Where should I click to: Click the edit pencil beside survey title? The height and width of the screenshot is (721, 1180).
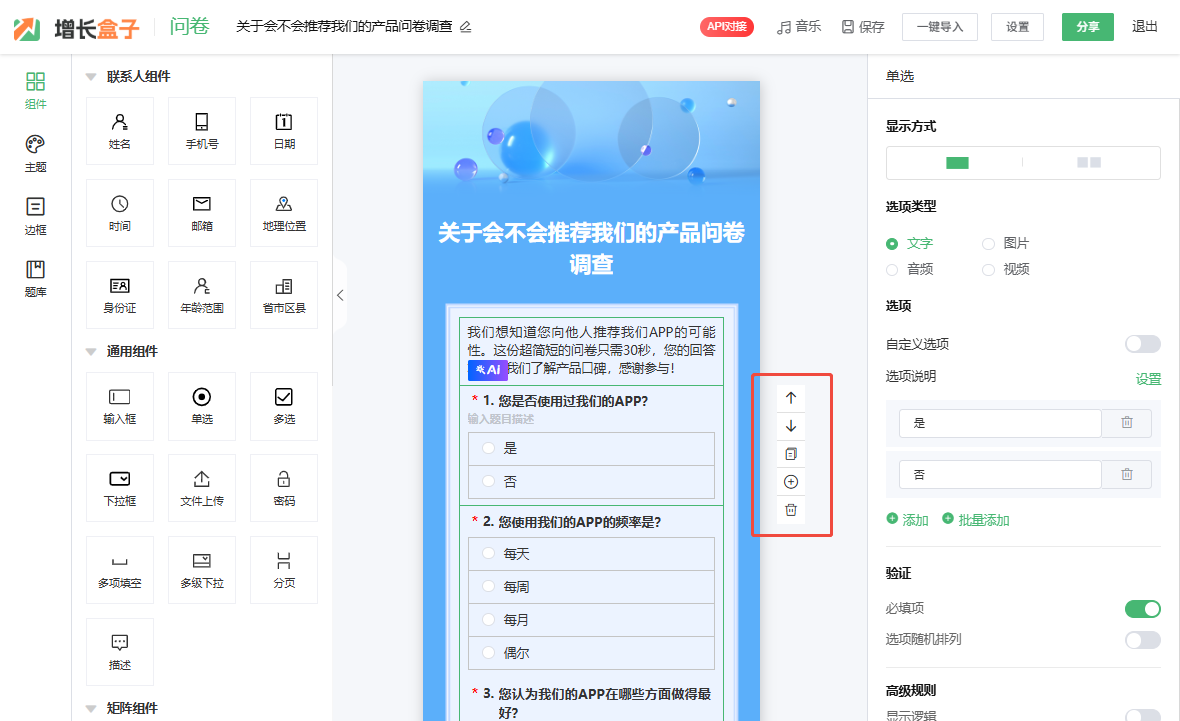465,27
